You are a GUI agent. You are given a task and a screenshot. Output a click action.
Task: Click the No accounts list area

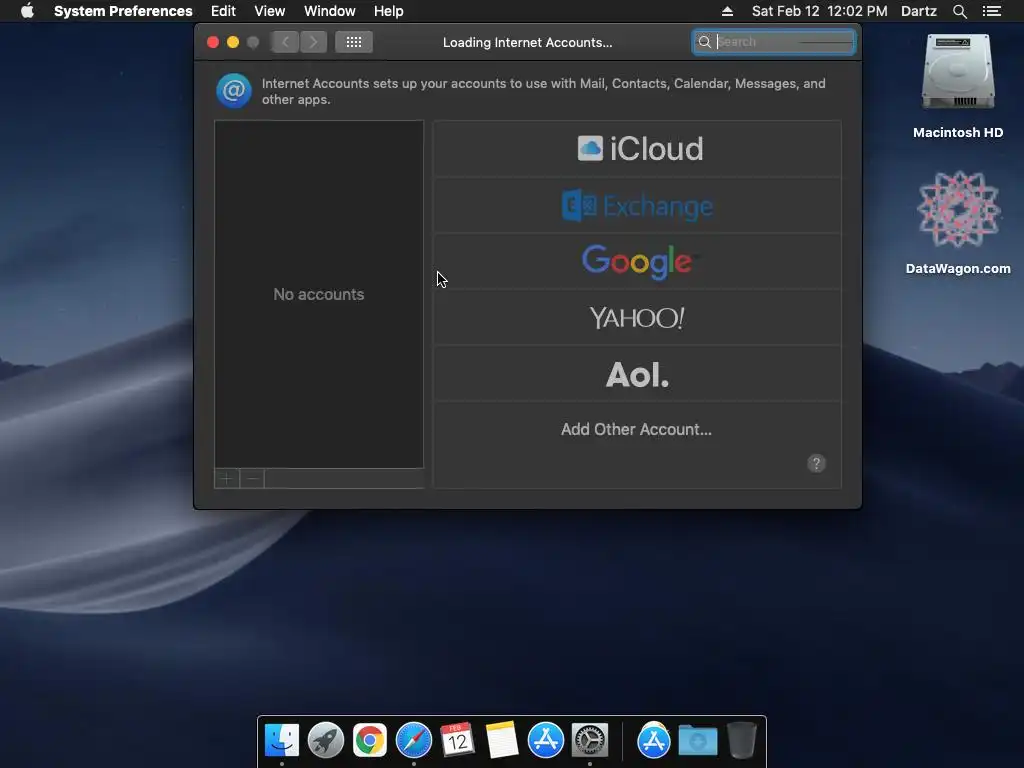(319, 294)
